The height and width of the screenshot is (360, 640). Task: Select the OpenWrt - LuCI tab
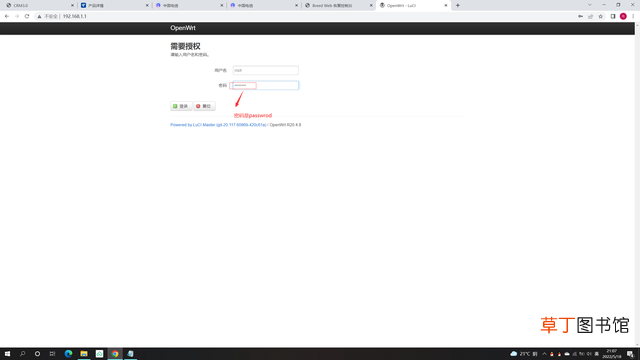point(412,5)
